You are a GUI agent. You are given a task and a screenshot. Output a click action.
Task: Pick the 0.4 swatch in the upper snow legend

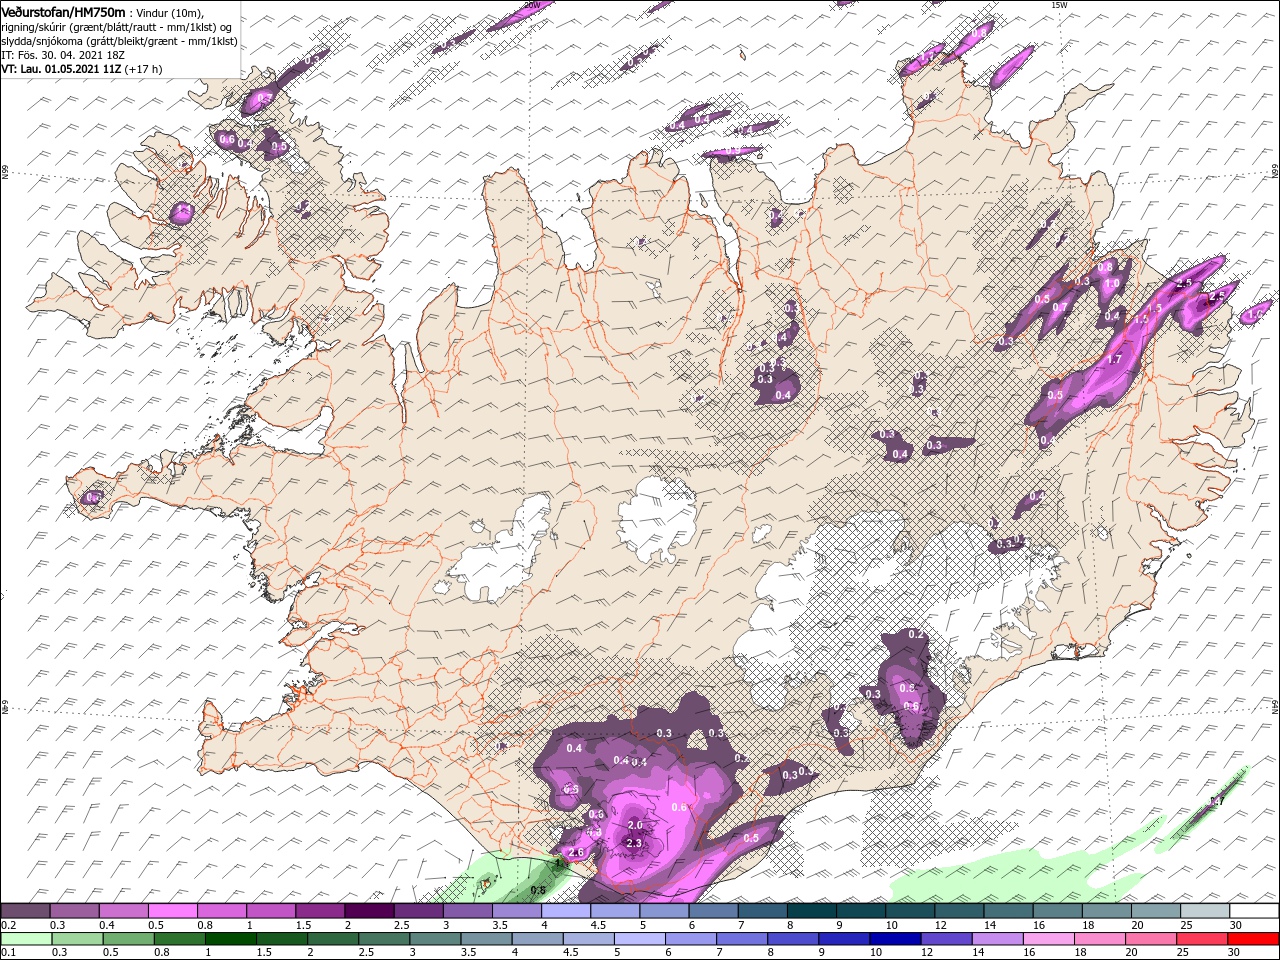[123, 911]
